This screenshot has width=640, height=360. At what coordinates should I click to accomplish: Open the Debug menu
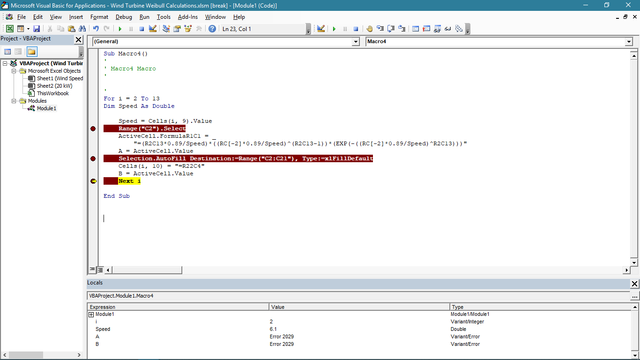coord(123,17)
